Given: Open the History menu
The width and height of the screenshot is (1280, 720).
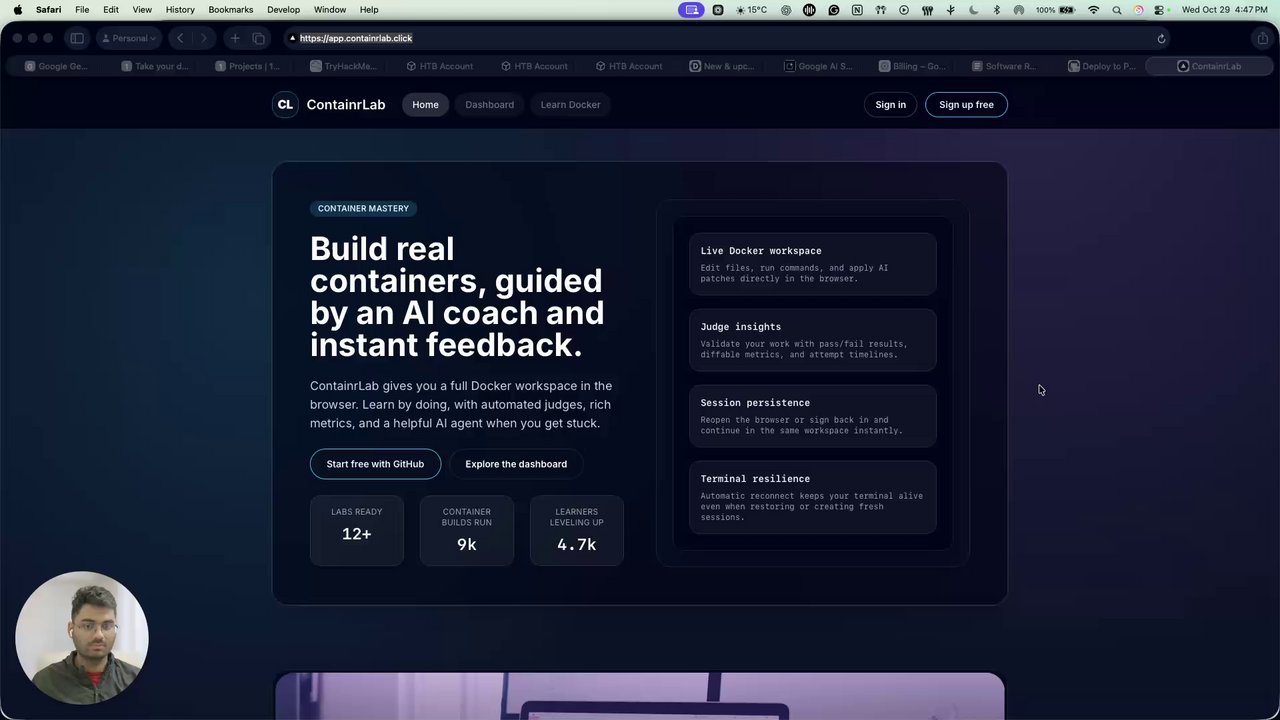Looking at the screenshot, I should (x=180, y=10).
